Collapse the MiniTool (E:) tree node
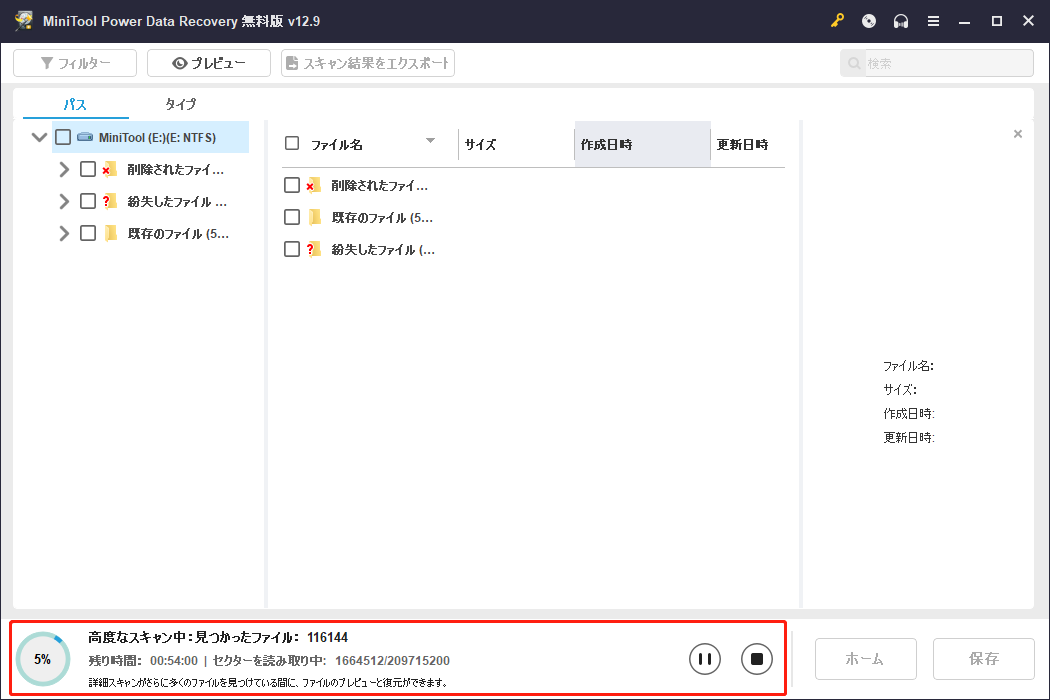1050x700 pixels. coord(40,137)
